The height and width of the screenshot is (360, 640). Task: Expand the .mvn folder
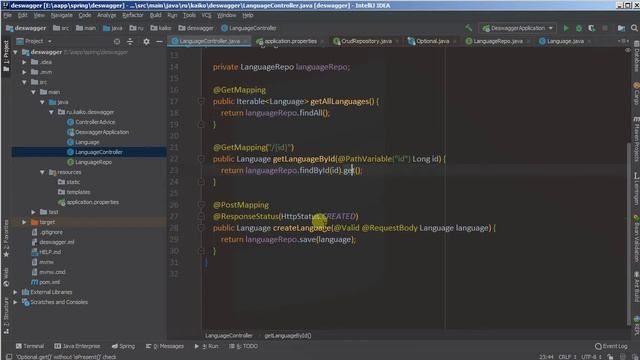pyautogui.click(x=24, y=72)
